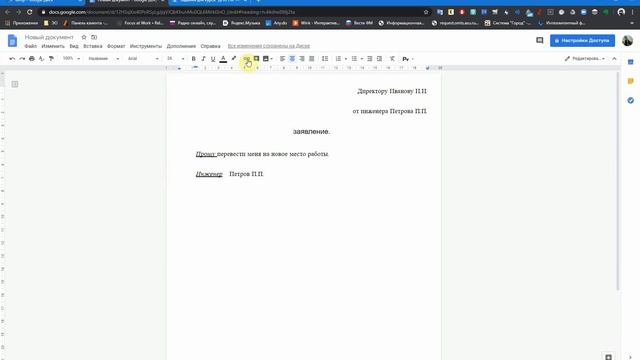Viewport: 640px width, 360px height.
Task: Rename the document title Новый документ
Action: coord(49,37)
